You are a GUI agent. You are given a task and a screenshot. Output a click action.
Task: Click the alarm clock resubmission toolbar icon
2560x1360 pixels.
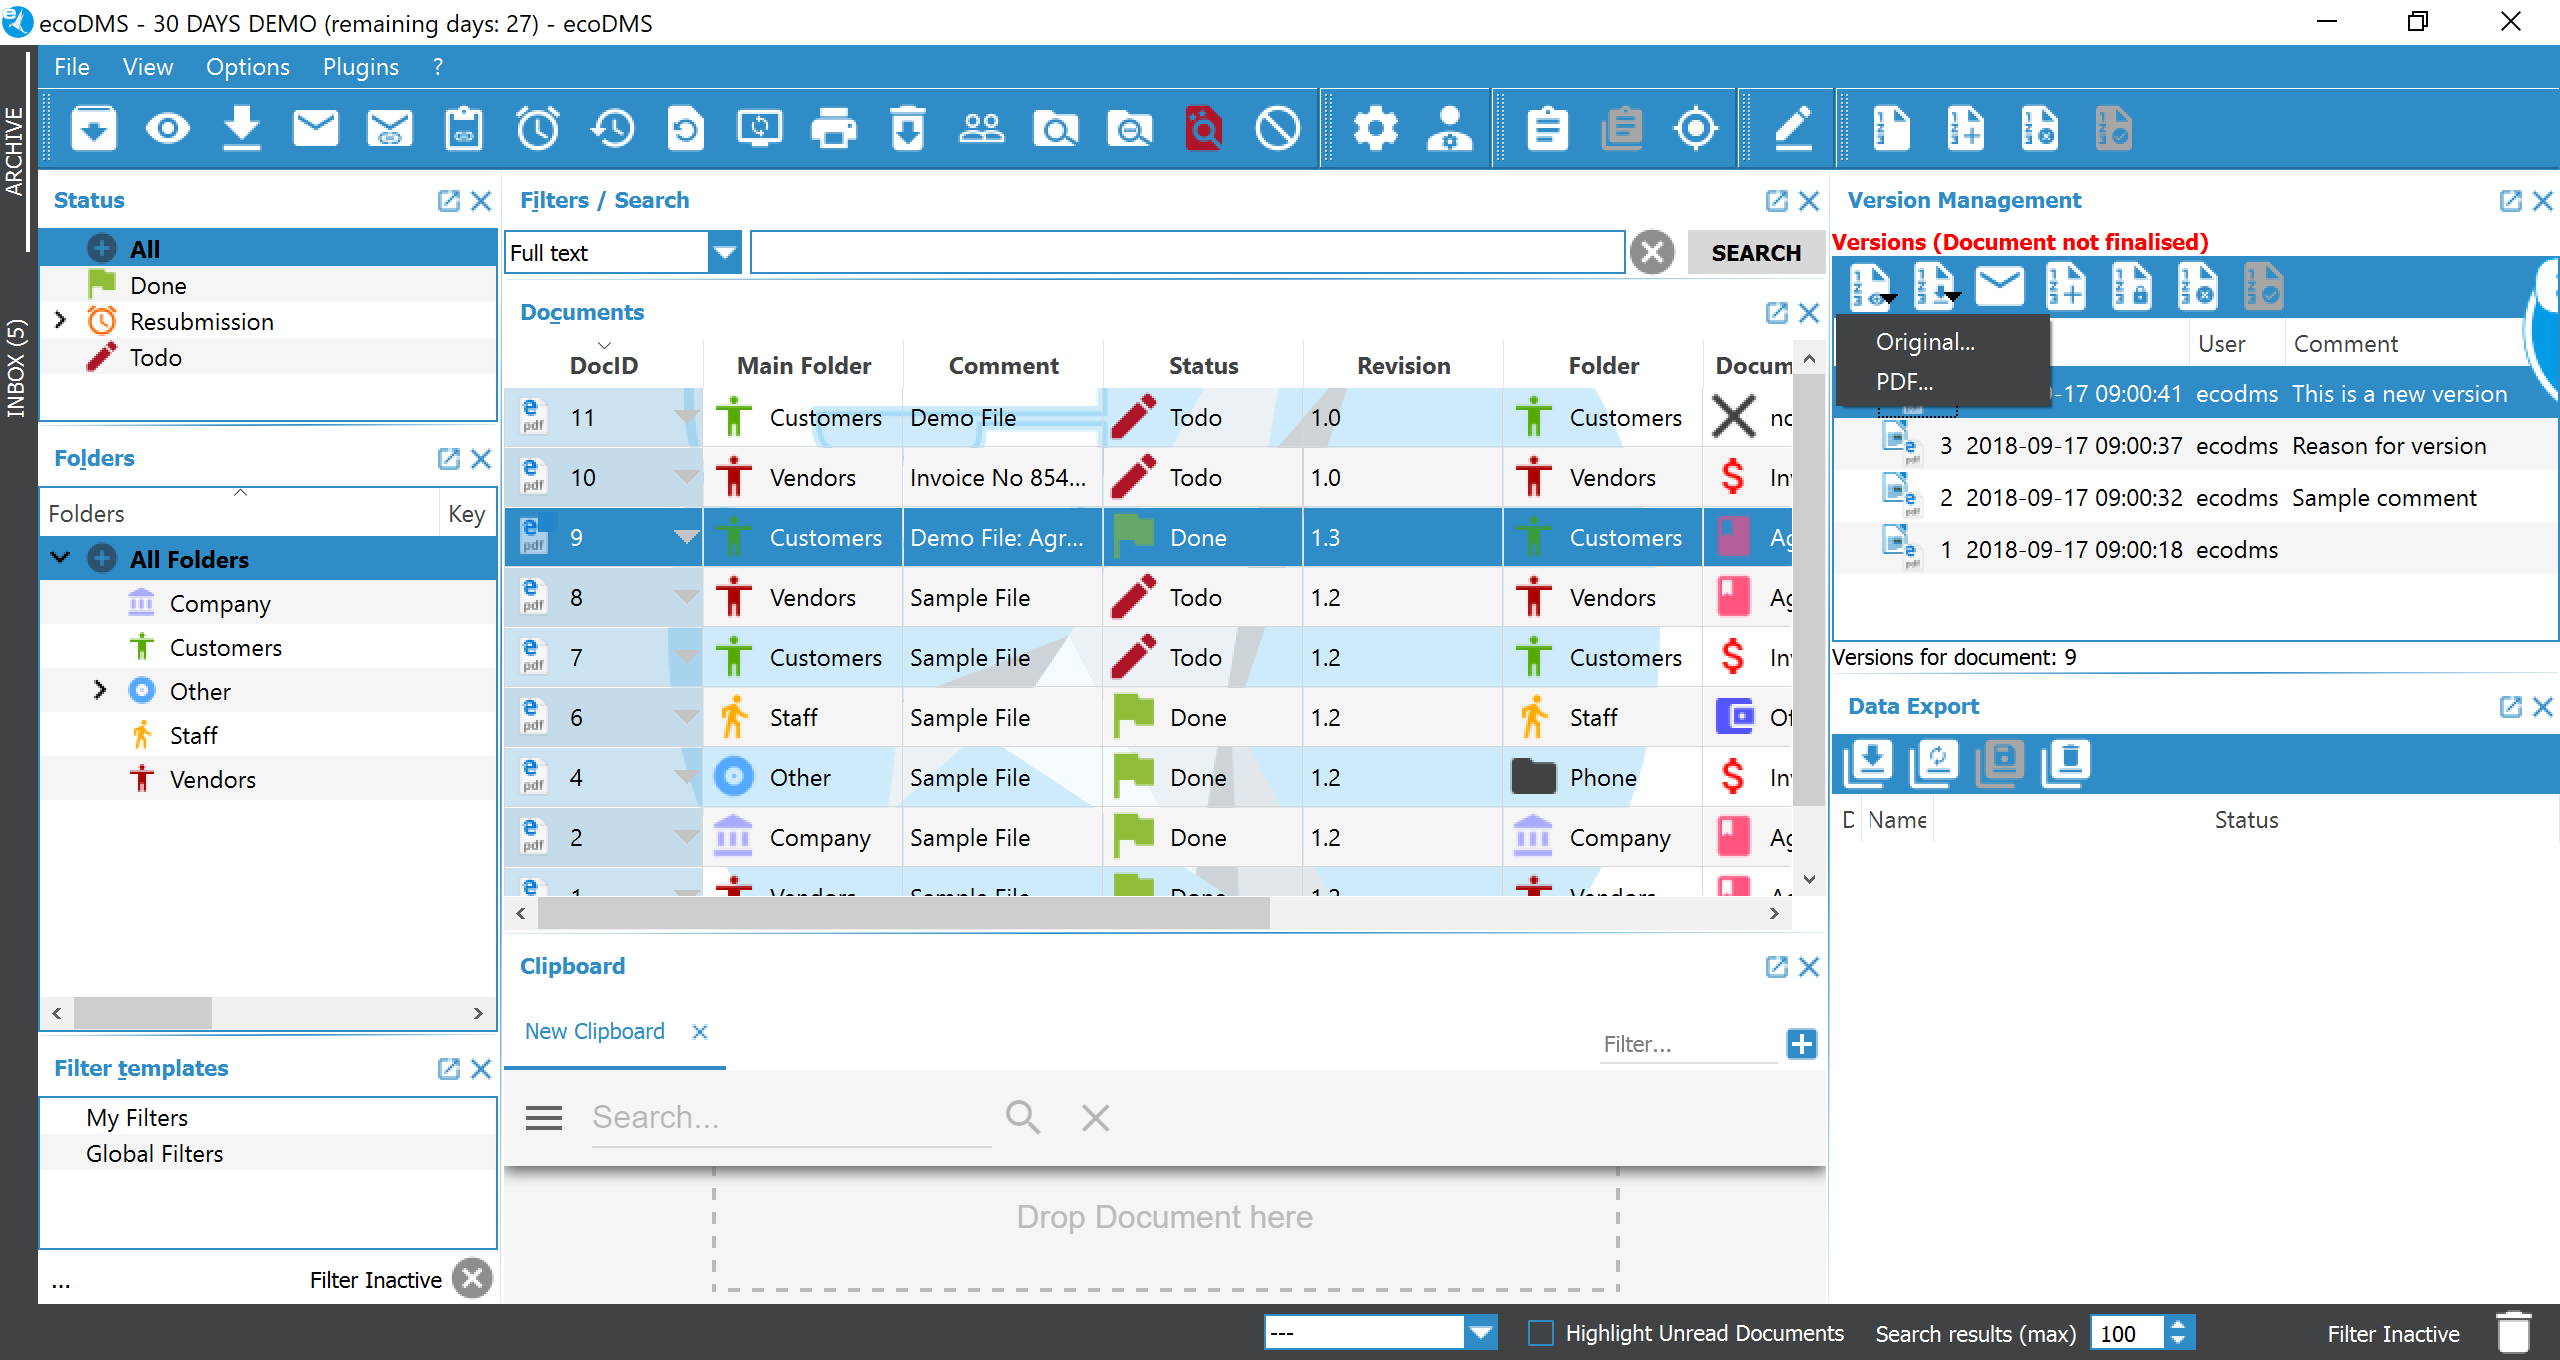(538, 129)
